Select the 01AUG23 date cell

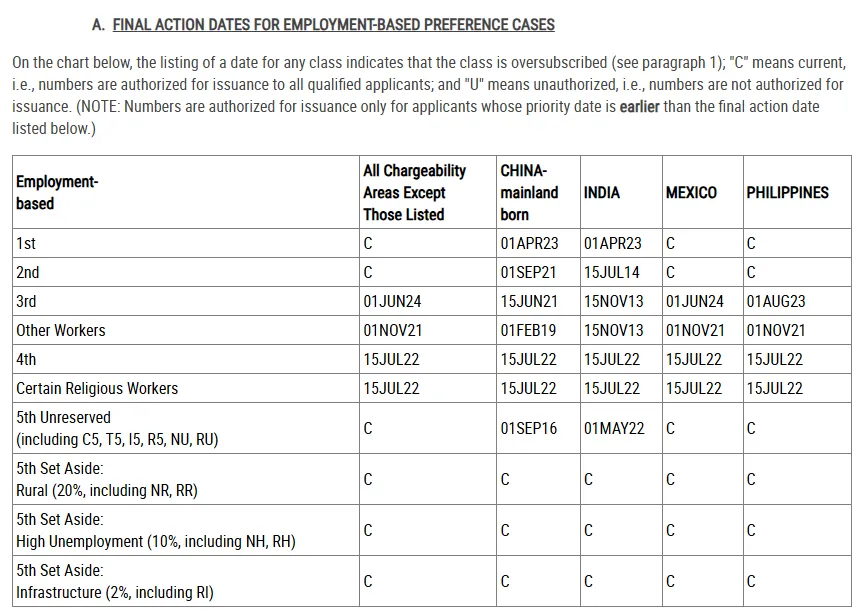775,301
